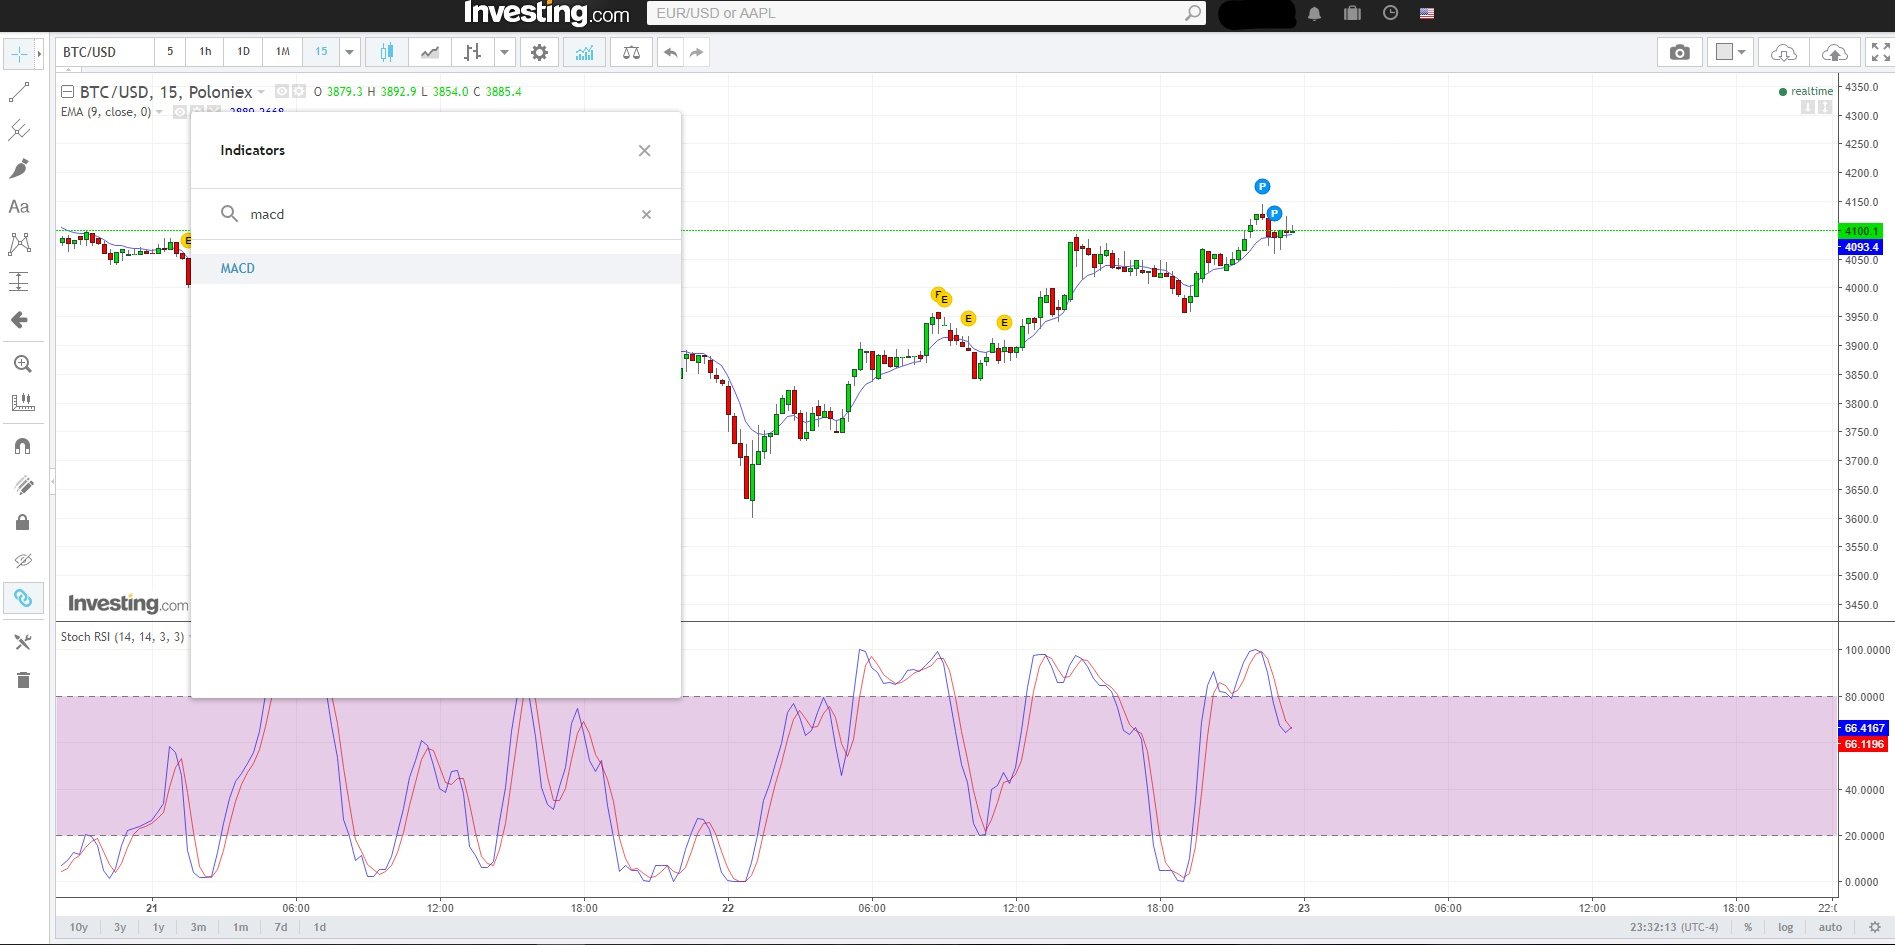
Task: Select the brush drawing tool
Action: point(19,168)
